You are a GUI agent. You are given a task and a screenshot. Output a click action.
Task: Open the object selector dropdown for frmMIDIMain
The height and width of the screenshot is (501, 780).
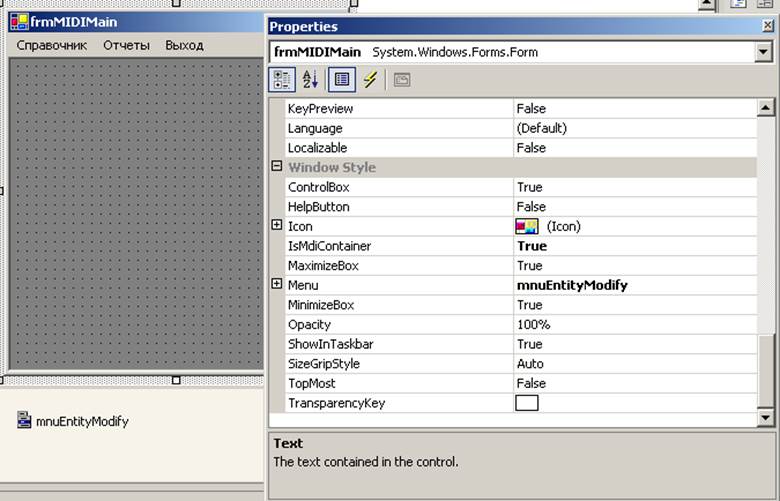point(763,52)
